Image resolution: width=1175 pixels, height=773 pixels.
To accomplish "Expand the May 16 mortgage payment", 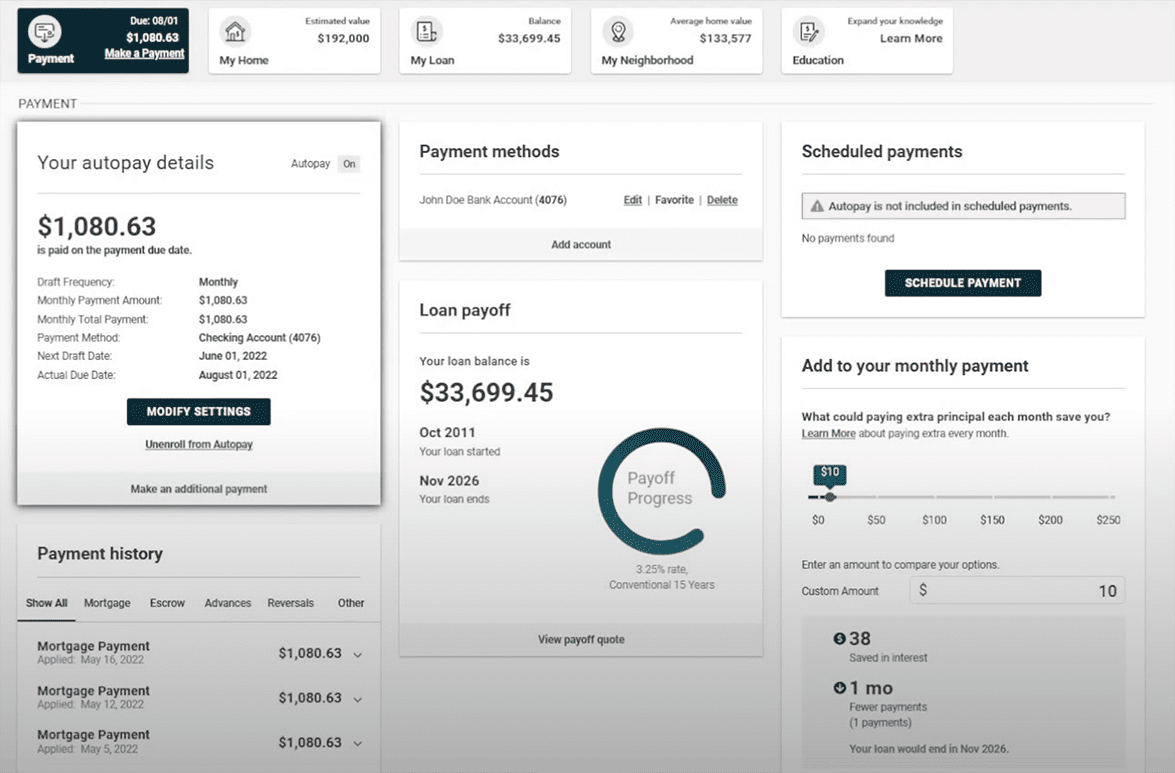I will (x=357, y=655).
